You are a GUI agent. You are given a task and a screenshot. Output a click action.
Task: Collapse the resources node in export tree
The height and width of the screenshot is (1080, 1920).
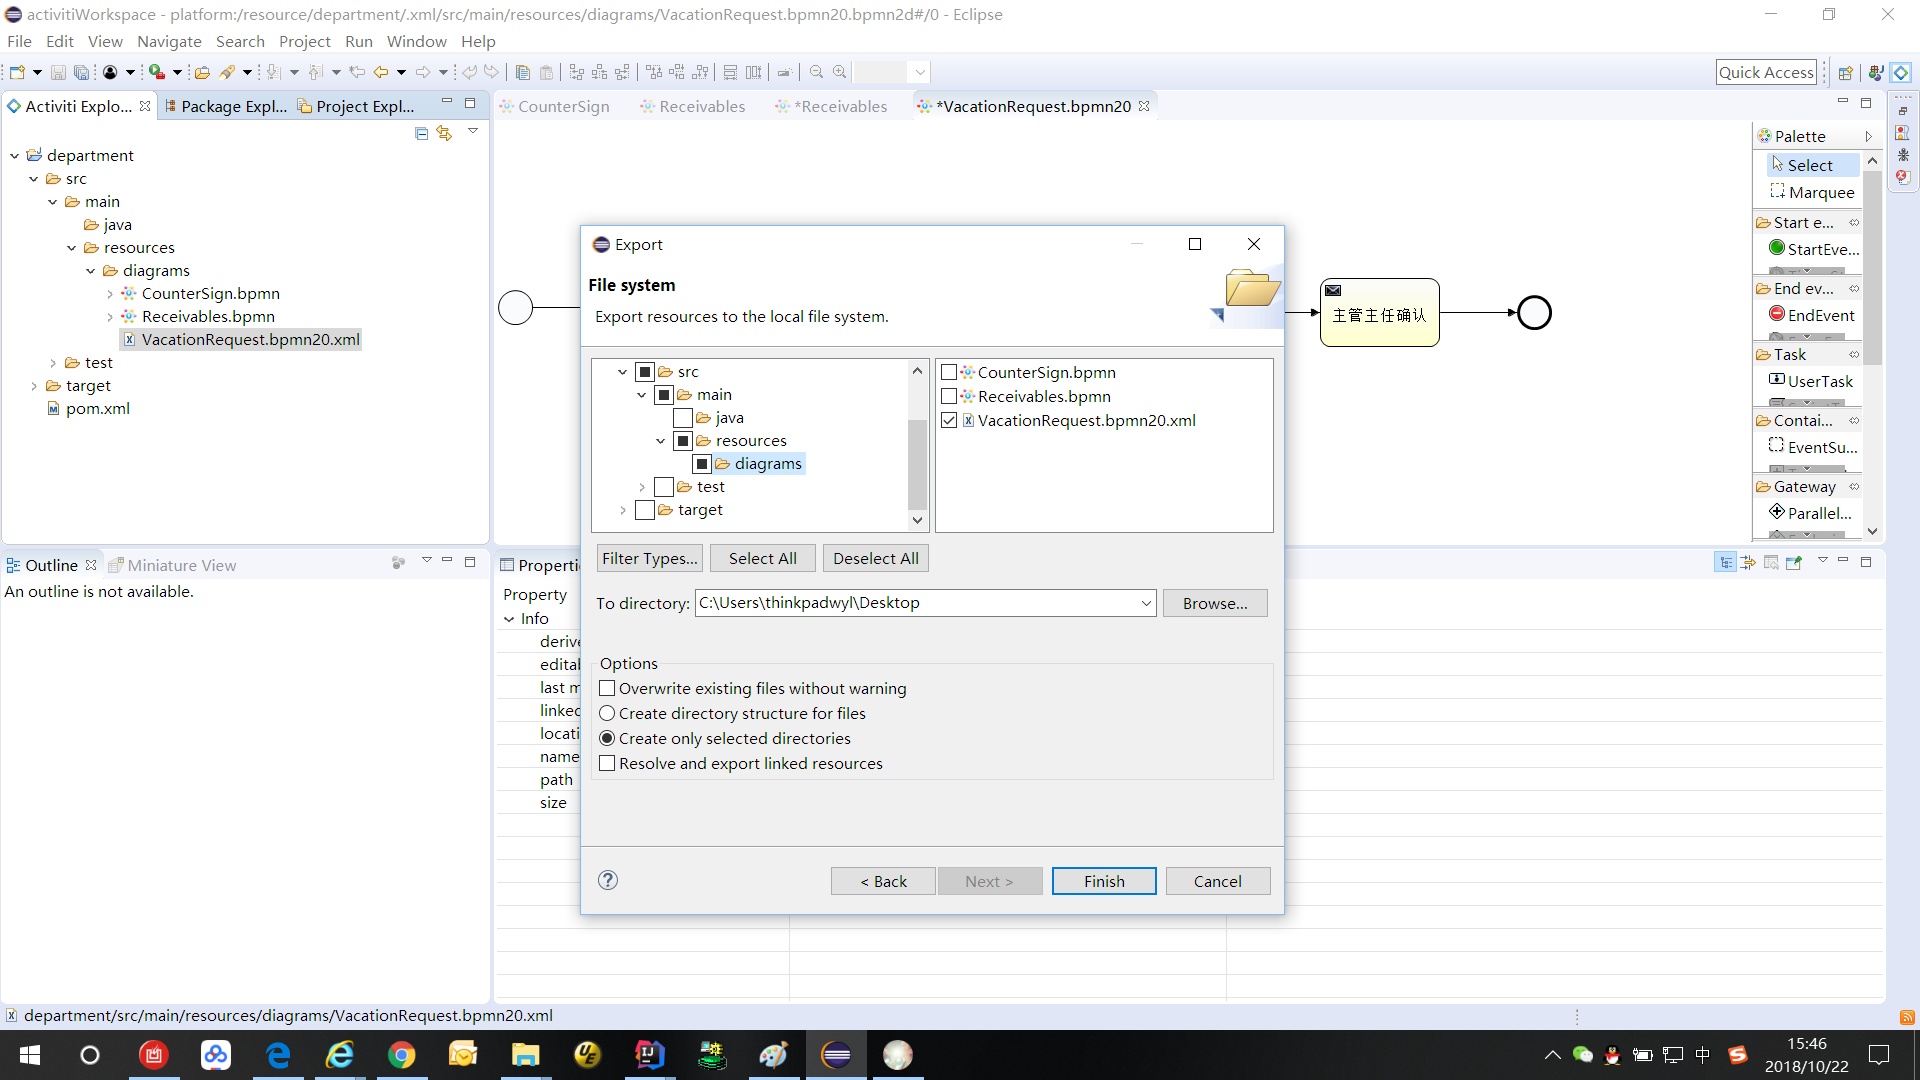tap(661, 441)
